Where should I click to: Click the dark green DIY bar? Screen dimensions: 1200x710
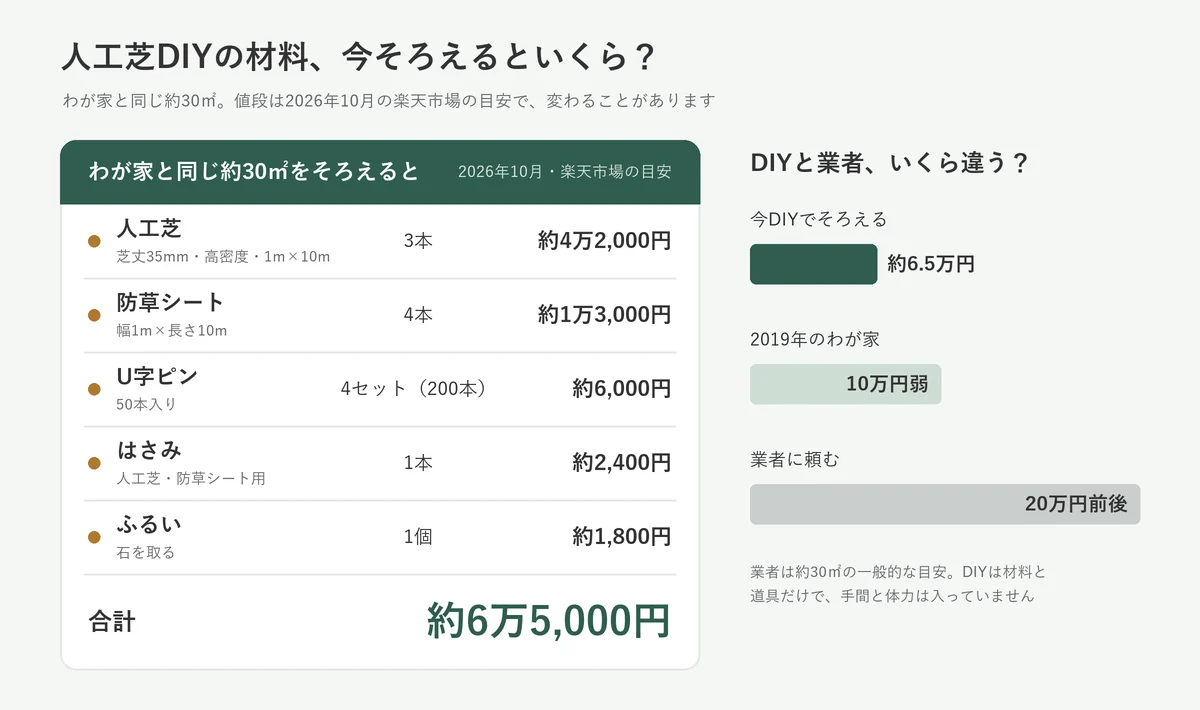[814, 264]
